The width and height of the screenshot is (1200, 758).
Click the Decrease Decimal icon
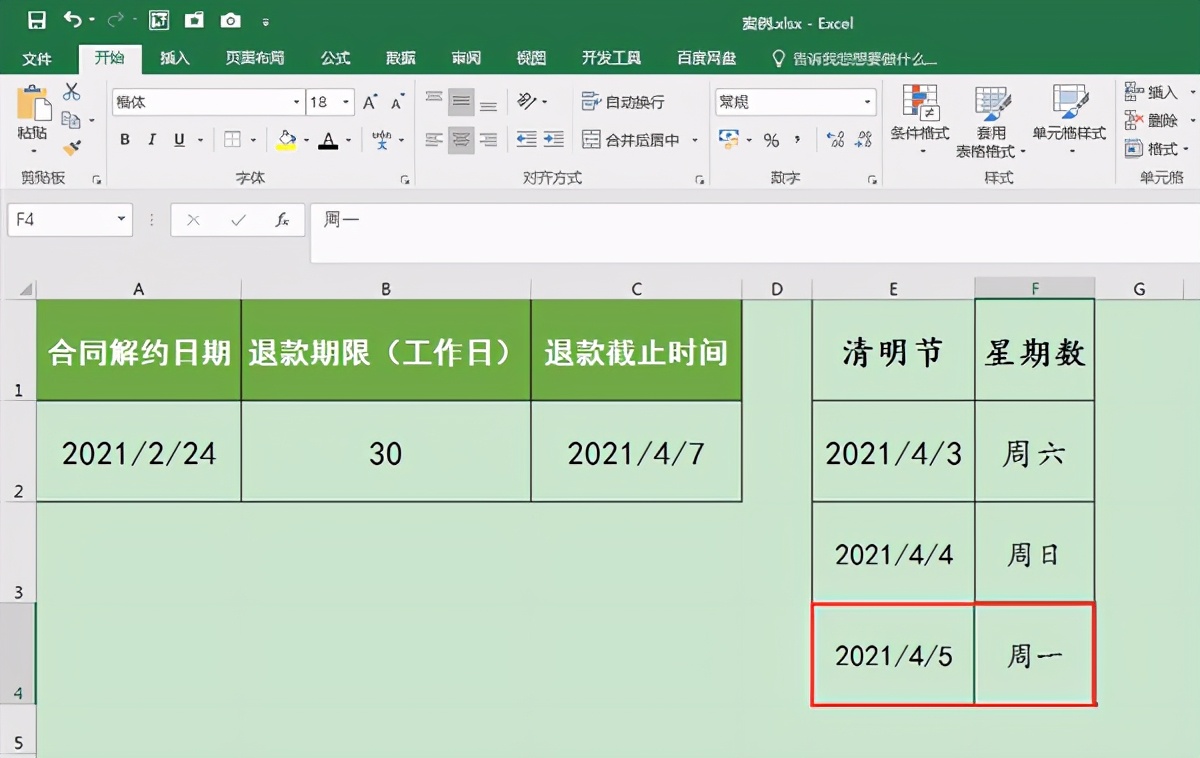pos(863,140)
